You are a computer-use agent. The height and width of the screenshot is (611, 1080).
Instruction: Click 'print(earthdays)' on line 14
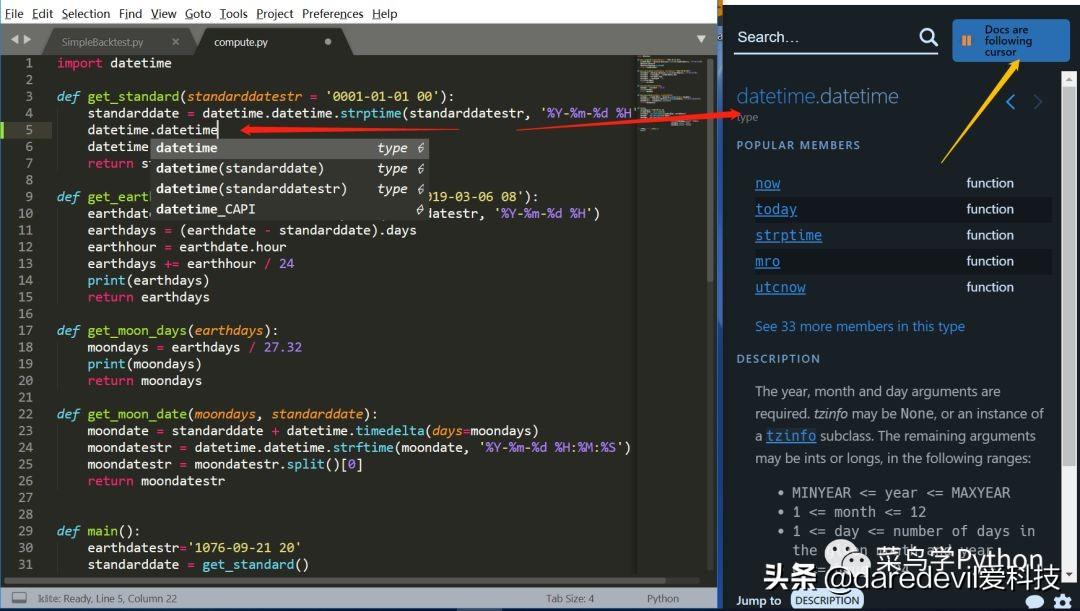point(148,280)
